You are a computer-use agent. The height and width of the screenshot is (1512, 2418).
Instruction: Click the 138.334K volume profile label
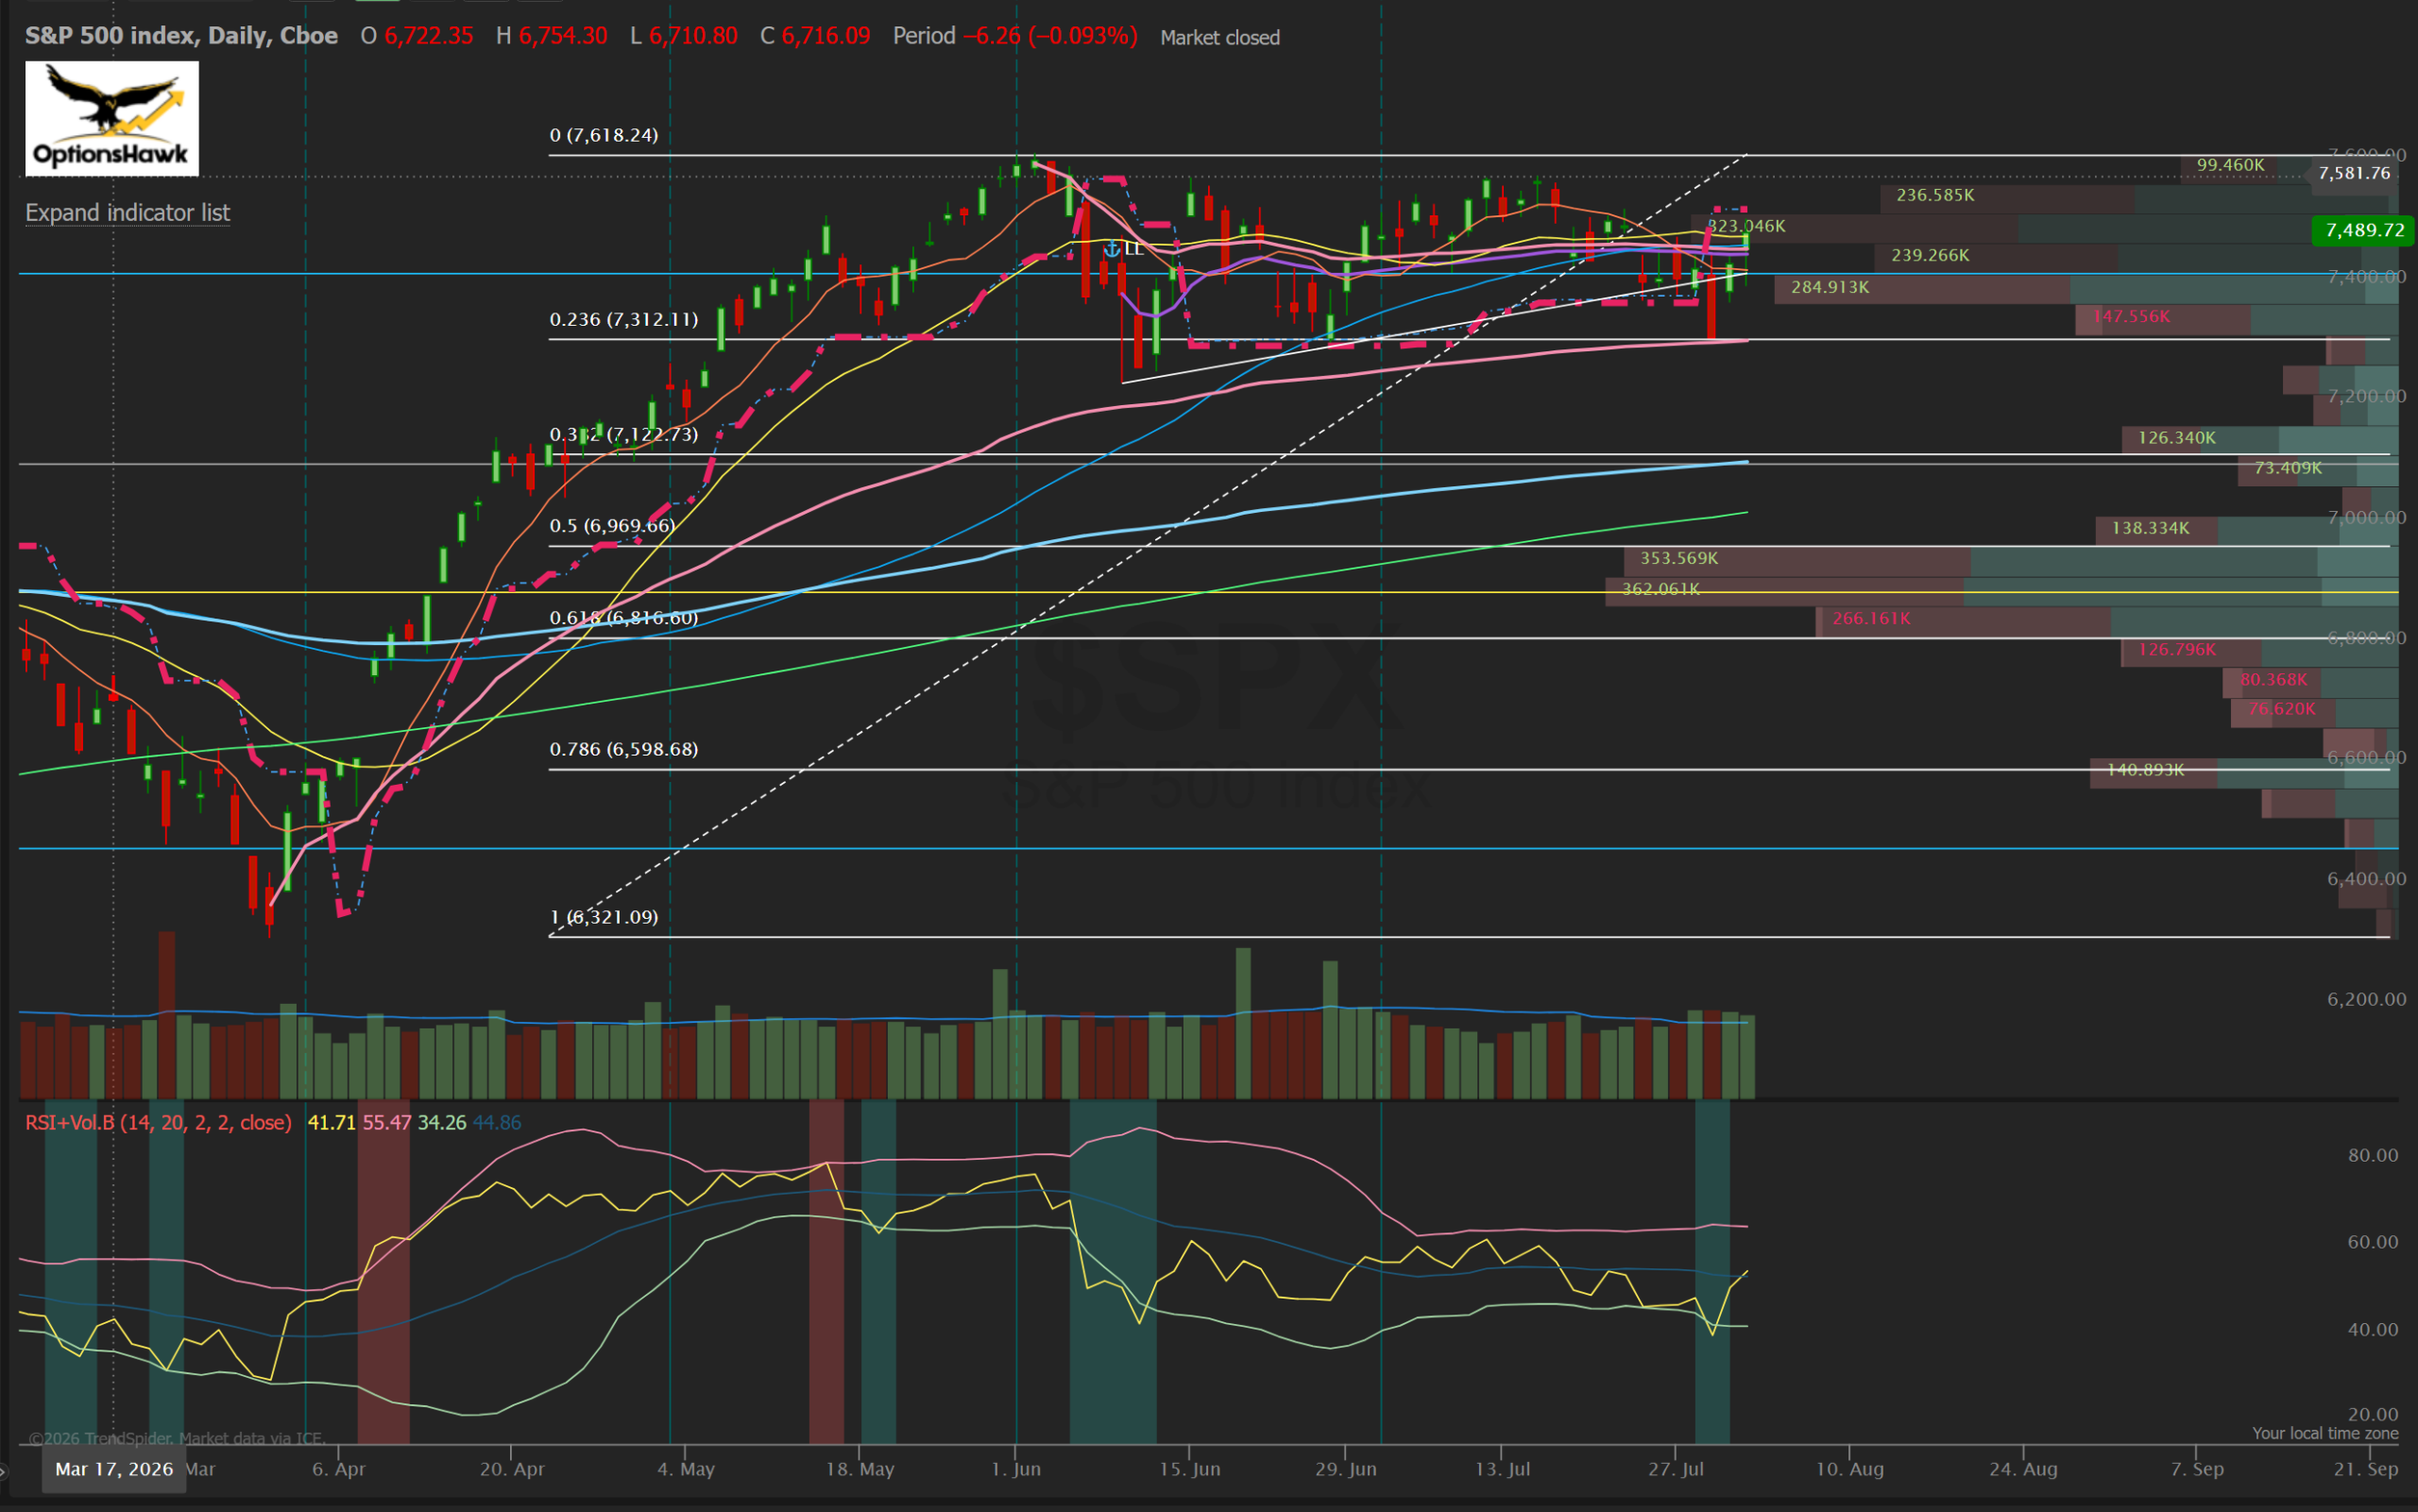[2150, 528]
